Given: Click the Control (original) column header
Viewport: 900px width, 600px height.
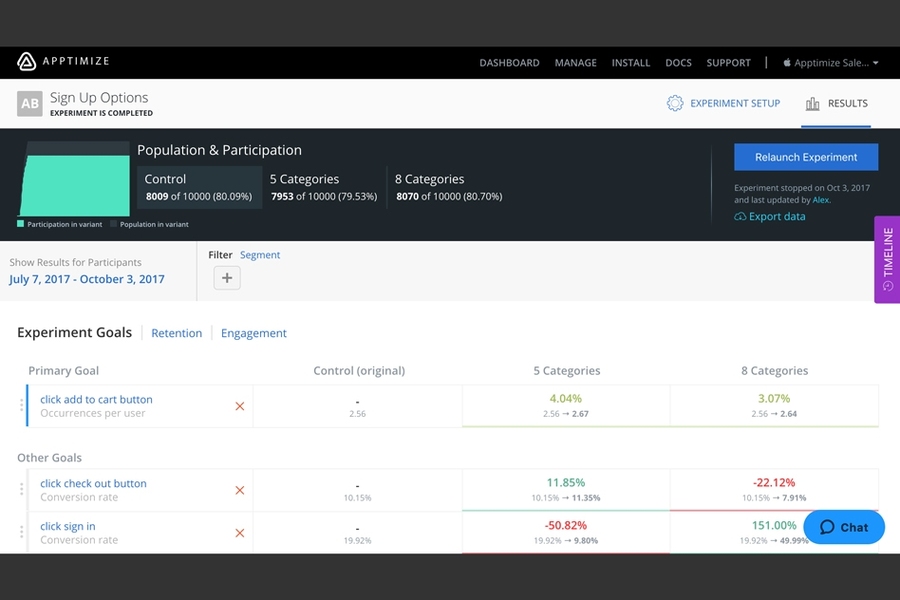Looking at the screenshot, I should point(359,371).
